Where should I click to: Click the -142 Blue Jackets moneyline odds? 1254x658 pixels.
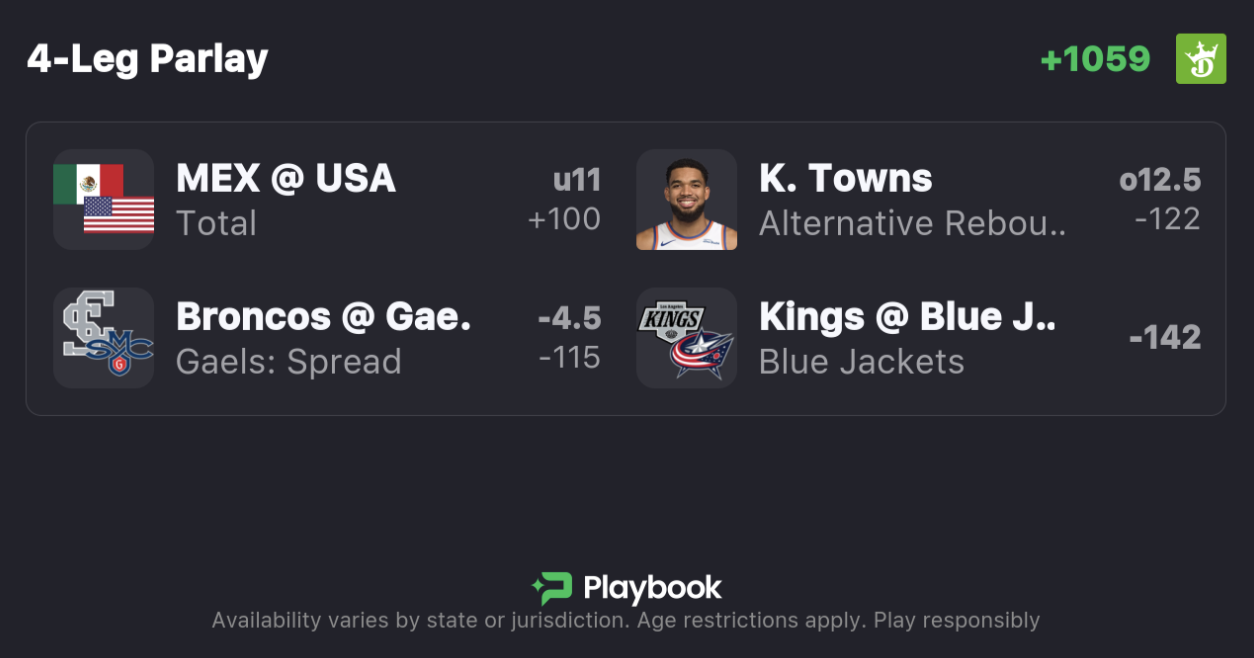pyautogui.click(x=1164, y=338)
